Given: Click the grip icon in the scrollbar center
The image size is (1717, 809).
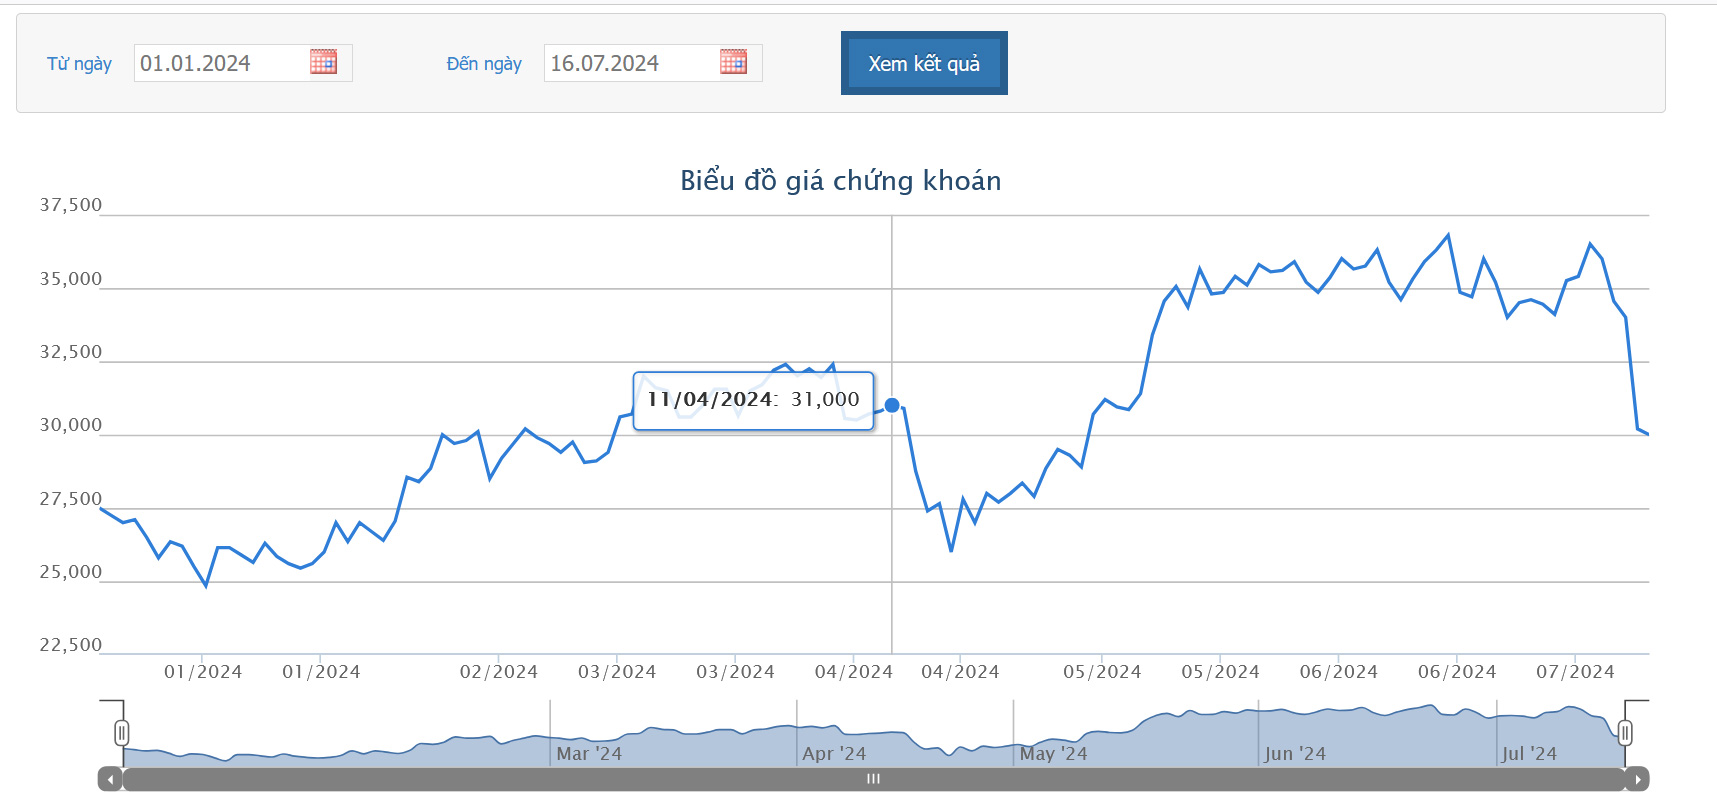Looking at the screenshot, I should tap(873, 779).
